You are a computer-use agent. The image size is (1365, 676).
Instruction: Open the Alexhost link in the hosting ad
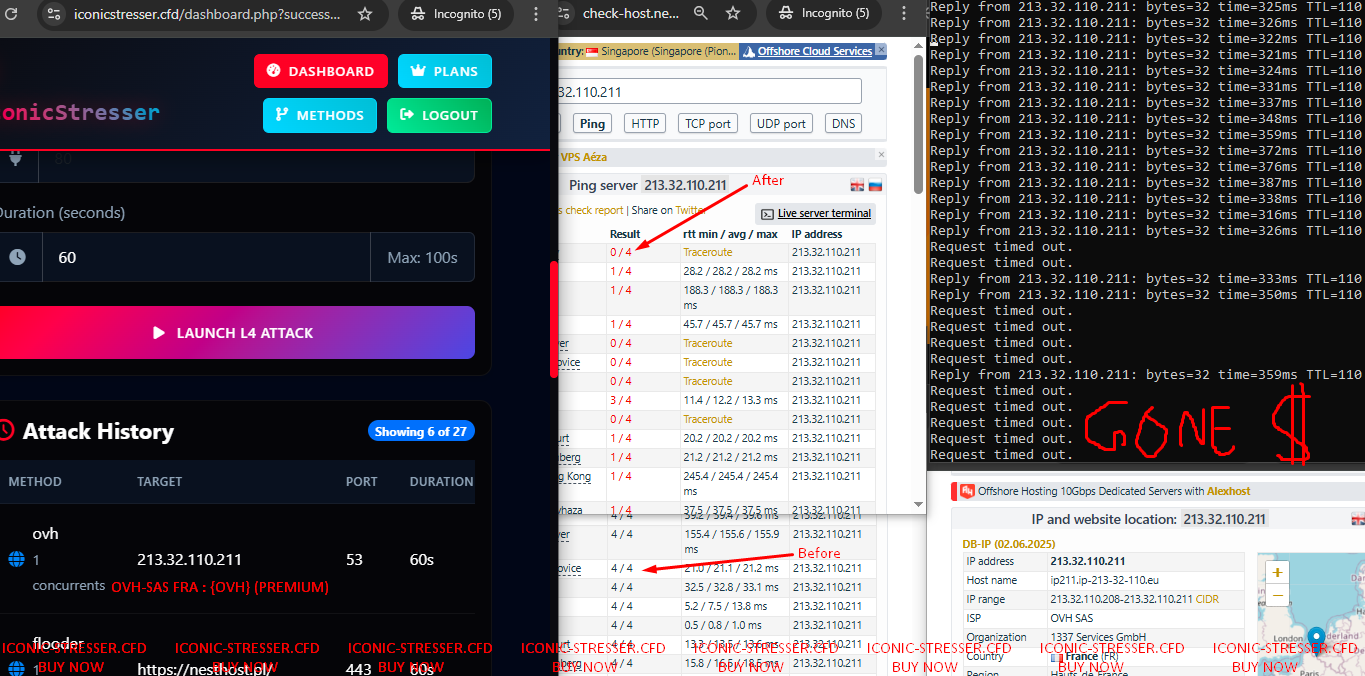tap(1228, 491)
